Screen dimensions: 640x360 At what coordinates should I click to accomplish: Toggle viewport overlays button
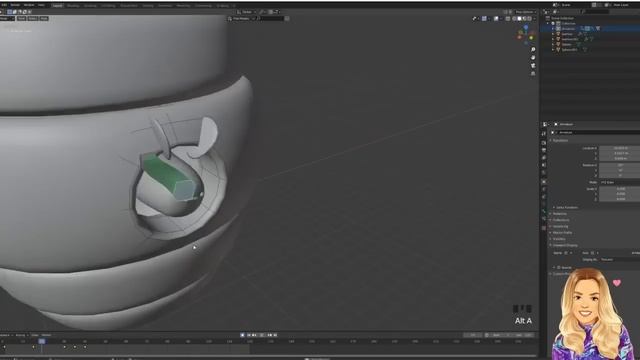(496, 19)
